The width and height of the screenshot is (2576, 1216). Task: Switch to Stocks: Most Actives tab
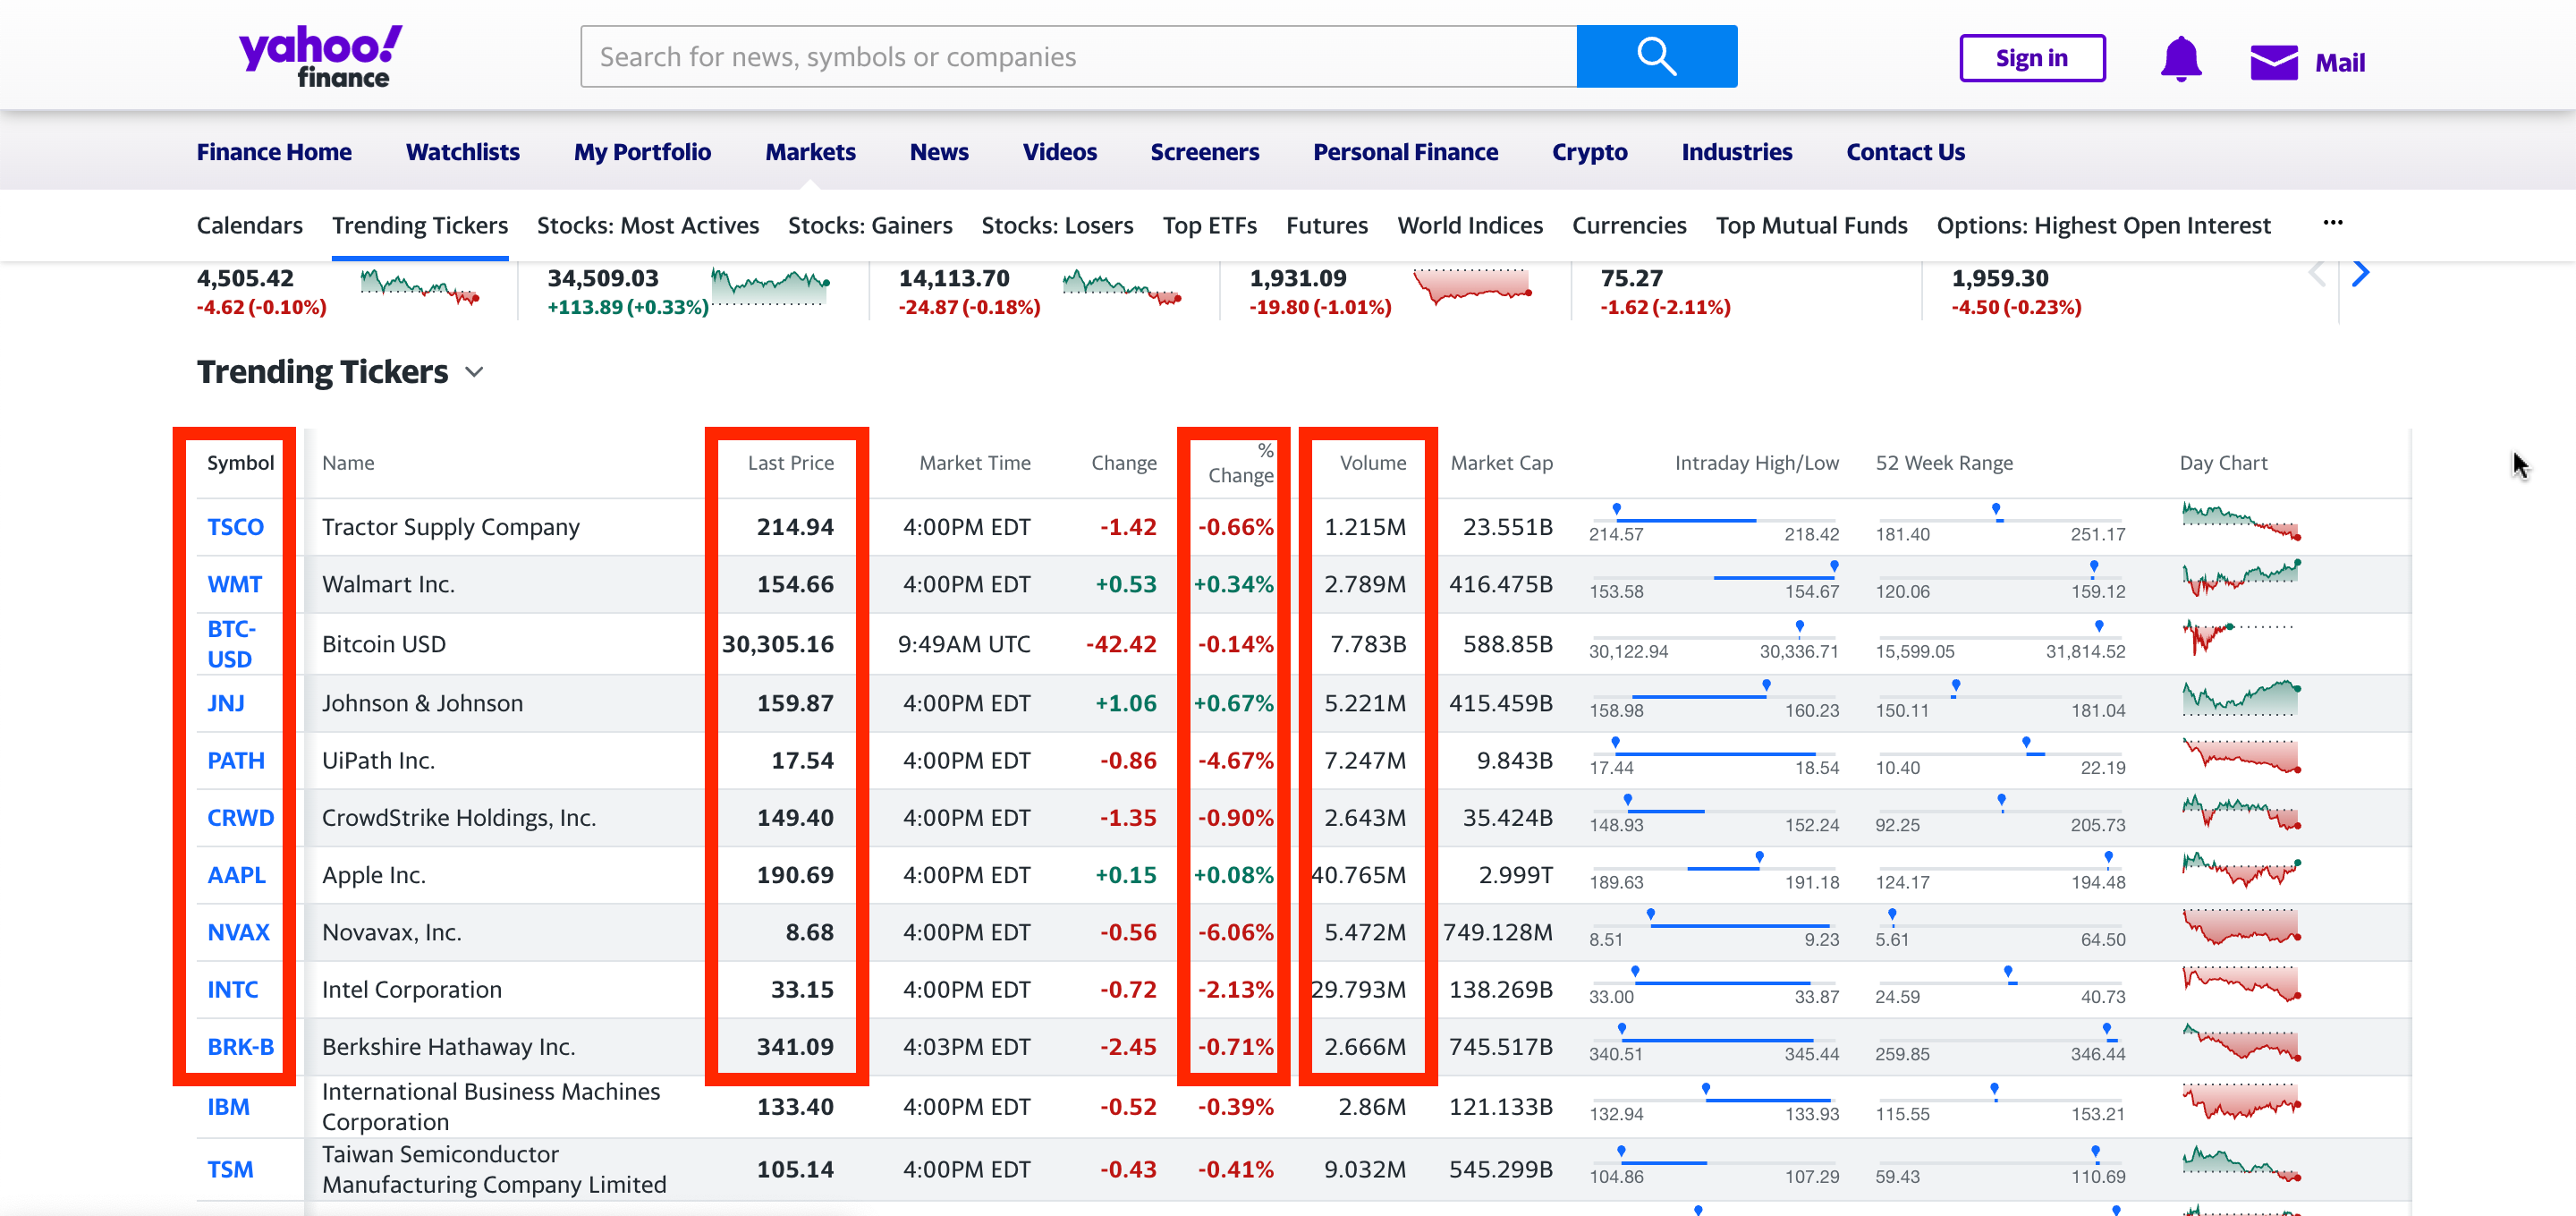648,225
